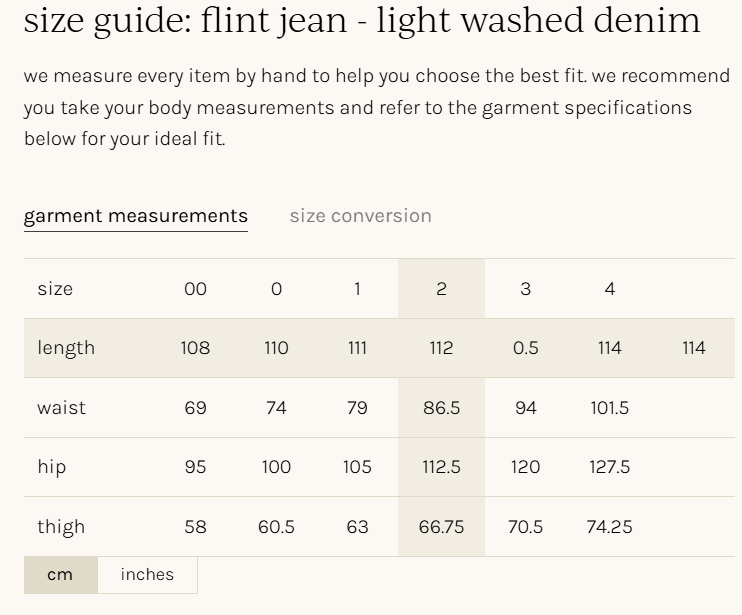Click the size 2 column header
This screenshot has height=615, width=742.
(x=441, y=289)
